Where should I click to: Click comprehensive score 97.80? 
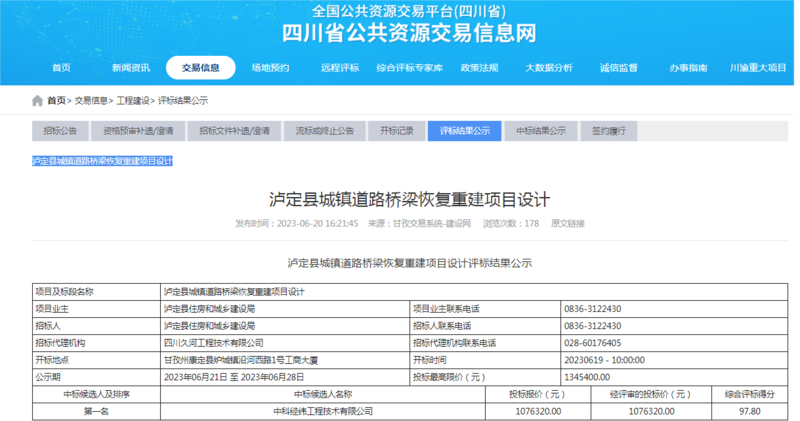[x=749, y=411]
